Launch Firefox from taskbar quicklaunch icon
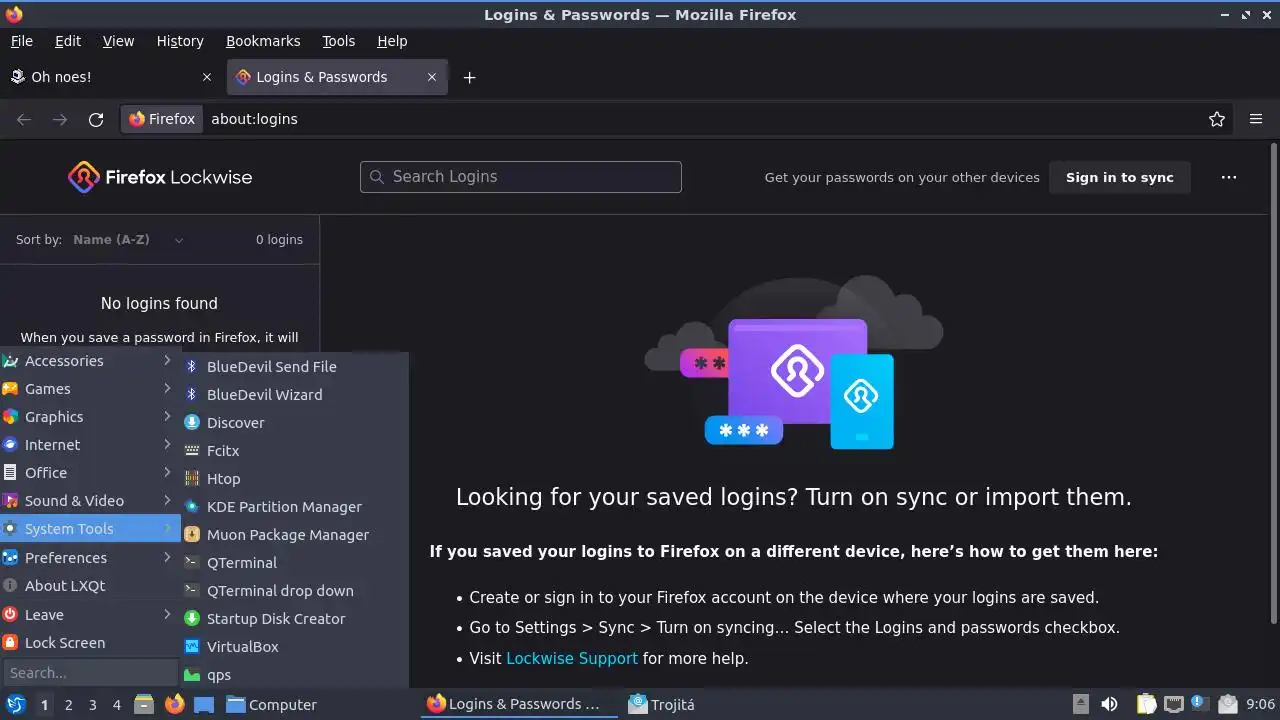Viewport: 1280px width, 720px height. tap(174, 704)
